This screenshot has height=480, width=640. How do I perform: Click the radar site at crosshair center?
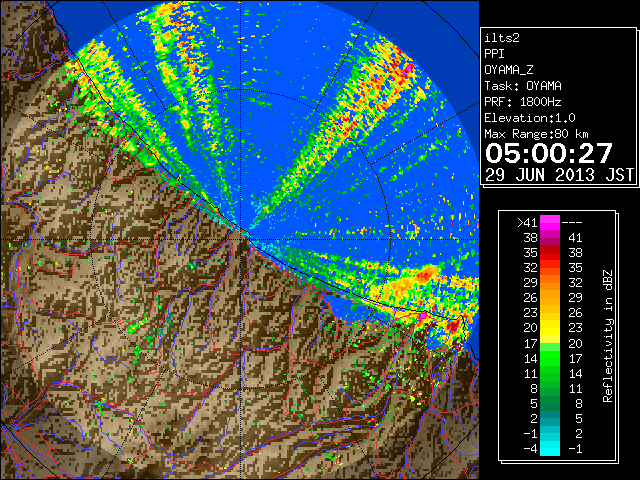coord(240,240)
